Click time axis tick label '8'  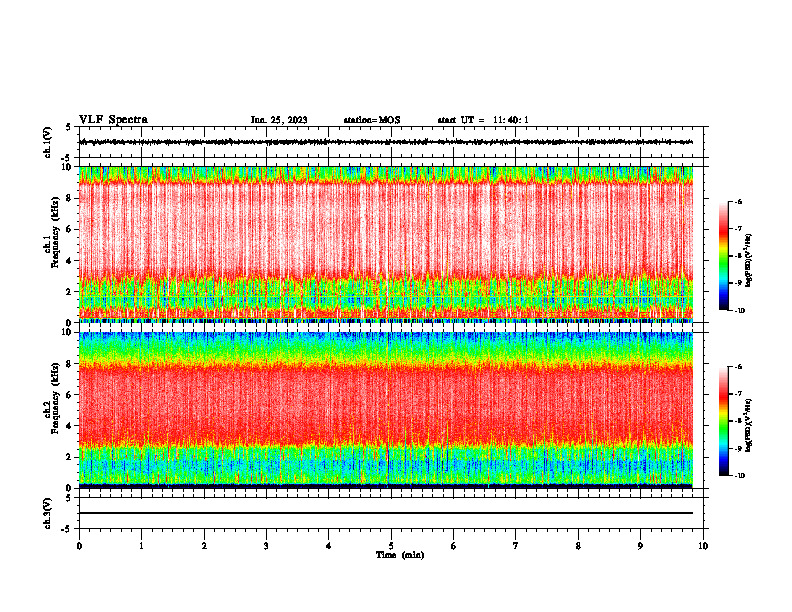(x=578, y=546)
